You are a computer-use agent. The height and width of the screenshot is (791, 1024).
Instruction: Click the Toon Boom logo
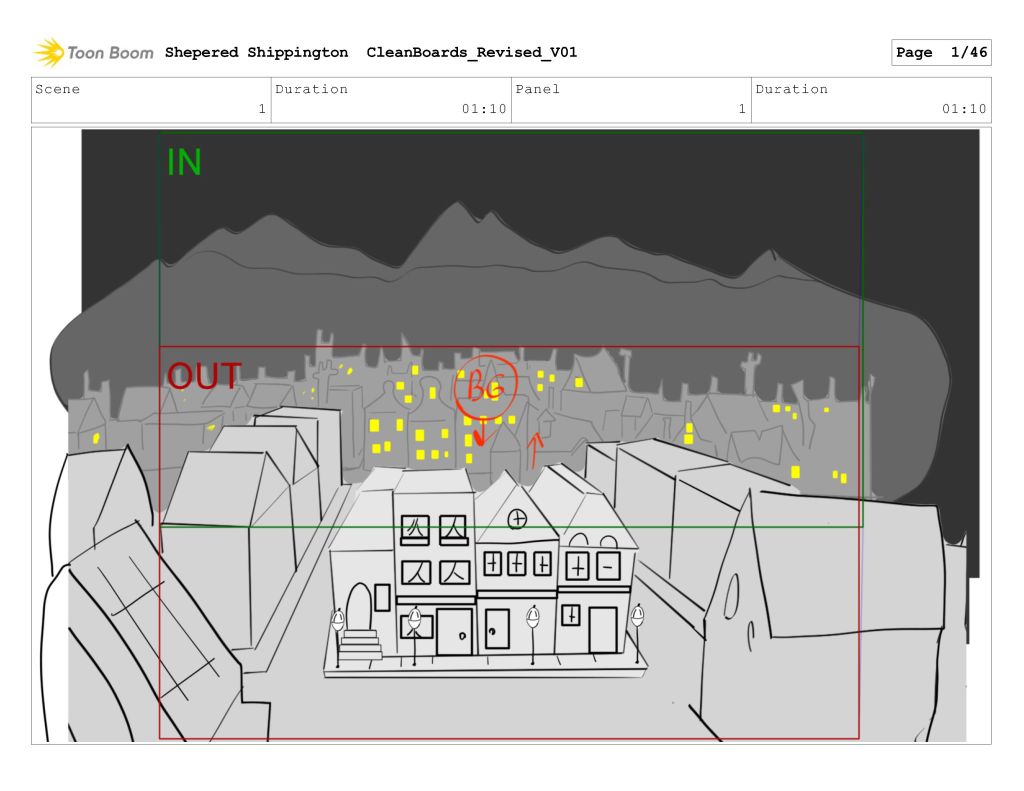tap(93, 53)
